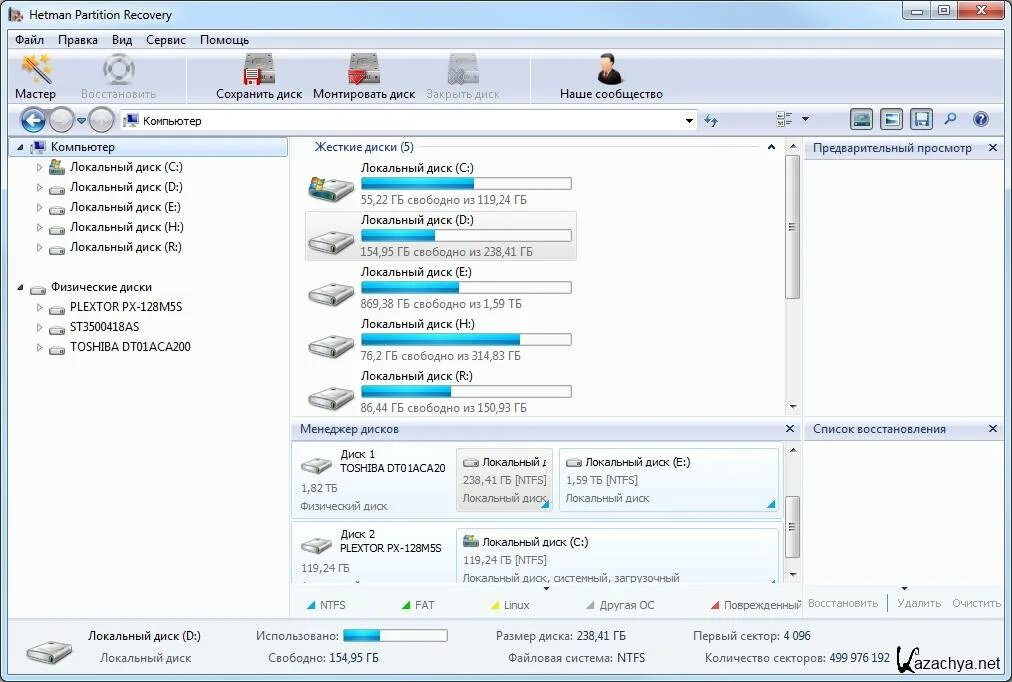Image resolution: width=1012 pixels, height=682 pixels.
Task: Open the Файл menu
Action: [x=30, y=40]
